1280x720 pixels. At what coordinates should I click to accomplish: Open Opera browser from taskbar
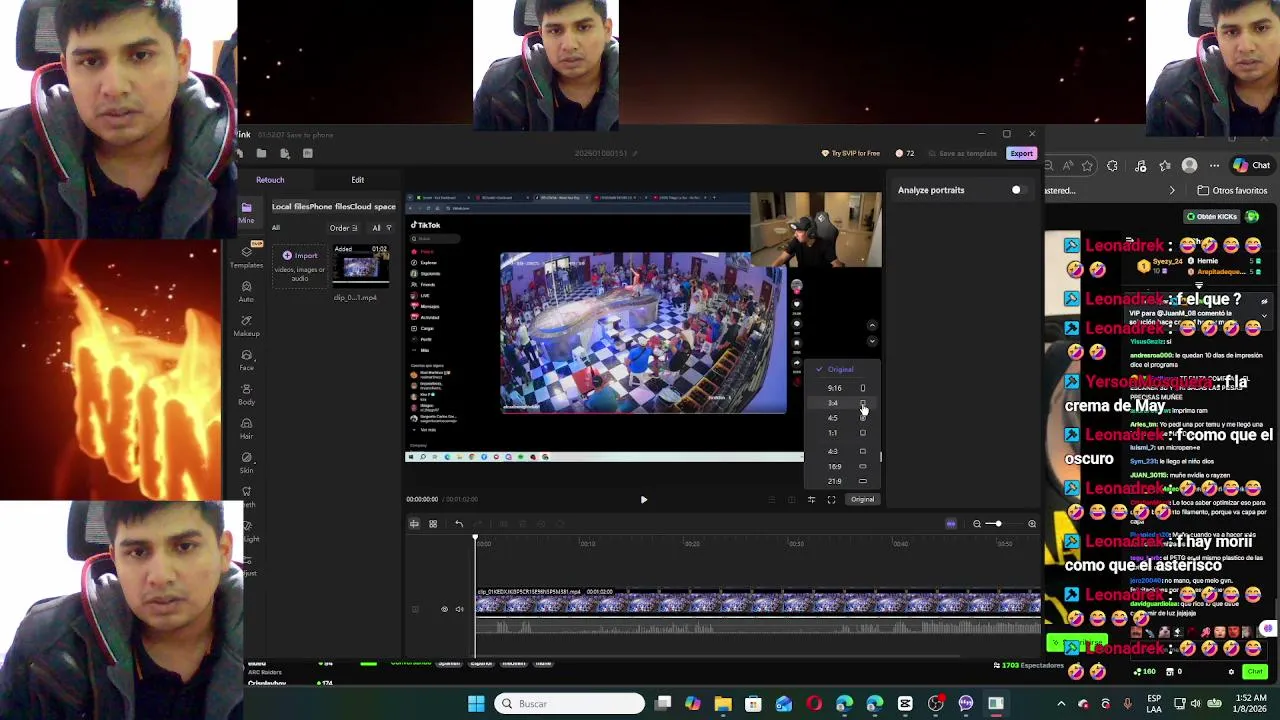(x=814, y=704)
